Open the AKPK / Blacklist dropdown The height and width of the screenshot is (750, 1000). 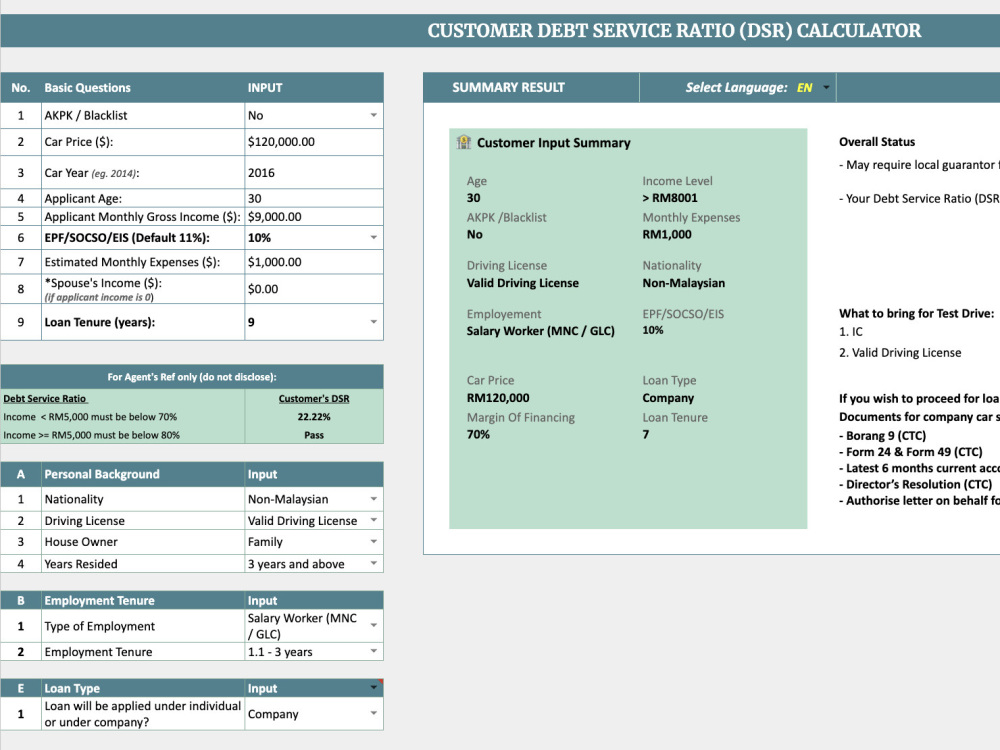pyautogui.click(x=375, y=115)
